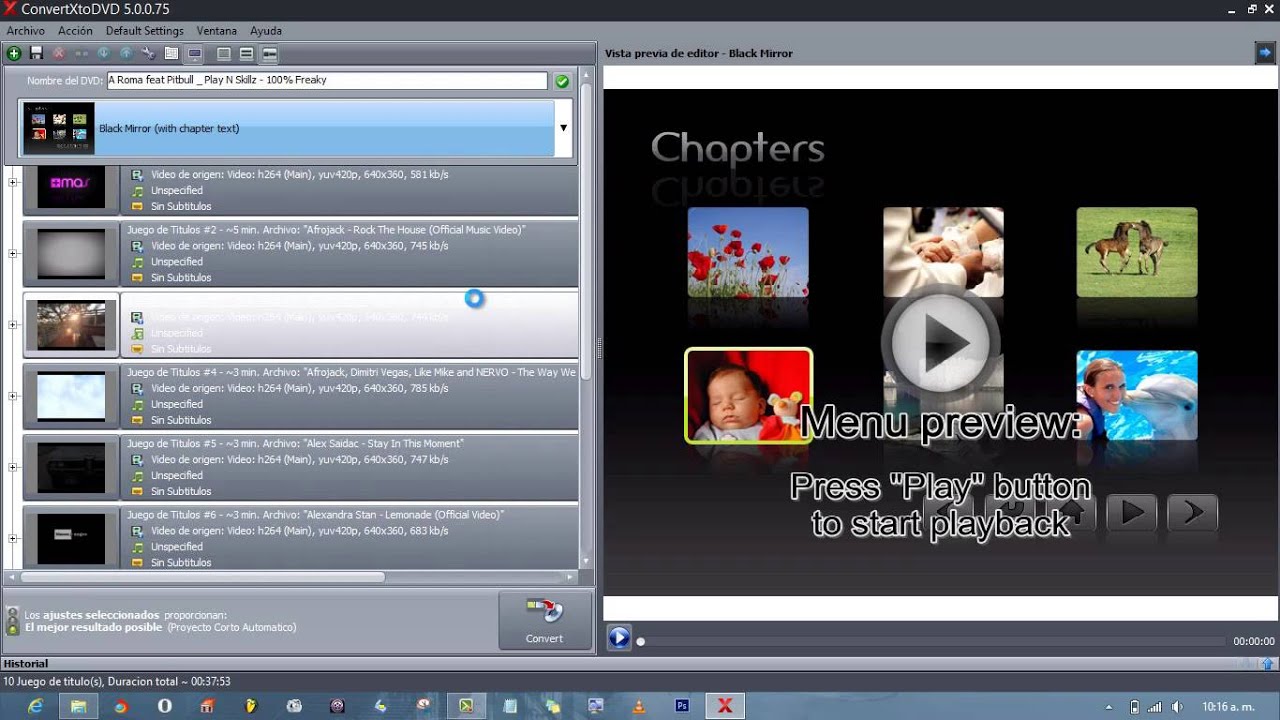This screenshot has width=1280, height=720.
Task: Click the green checkmark next to DVD name
Action: point(562,81)
